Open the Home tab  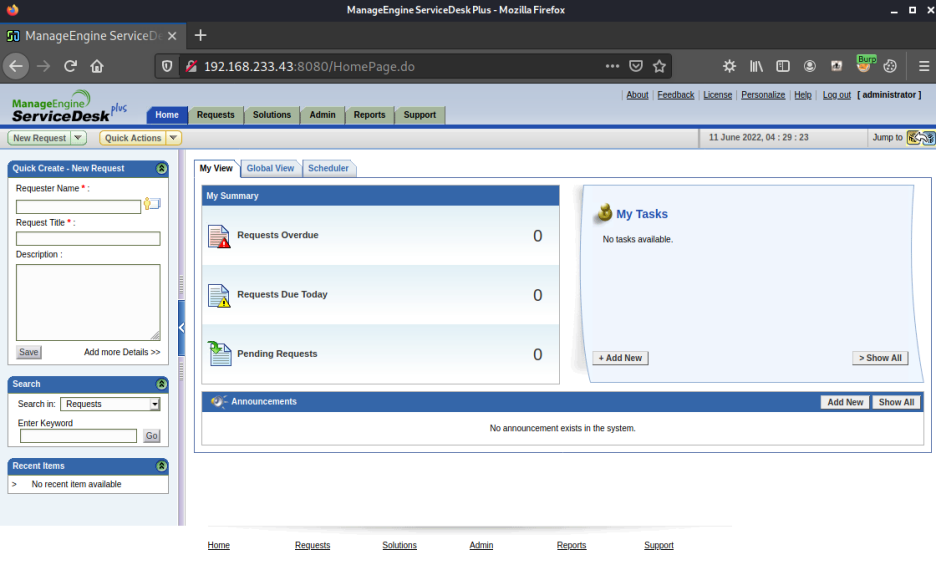pos(167,115)
